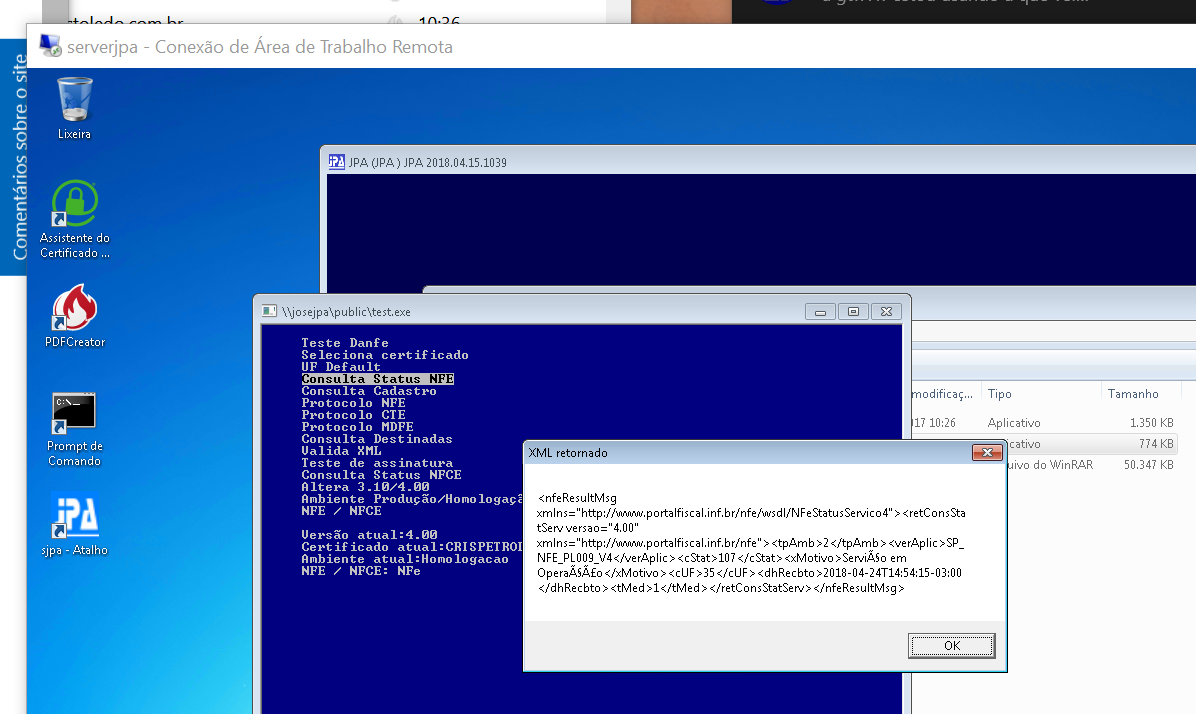
Task: Close the XML retornado dialog
Action: point(987,453)
